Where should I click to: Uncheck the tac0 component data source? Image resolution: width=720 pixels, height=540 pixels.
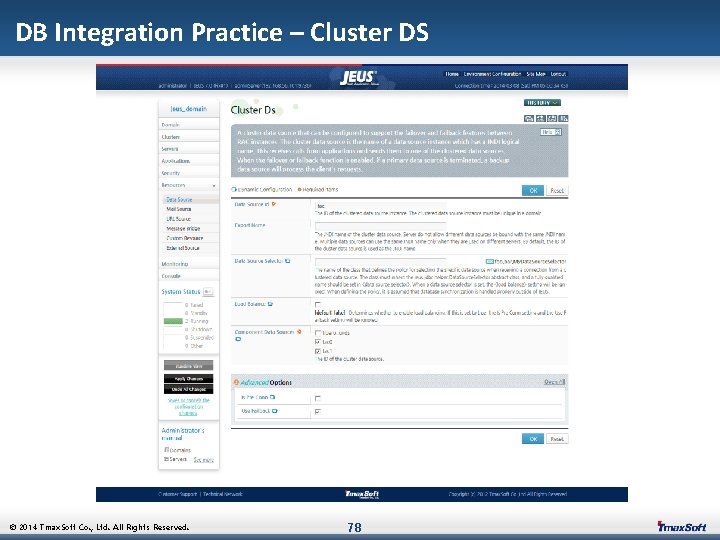[x=318, y=342]
